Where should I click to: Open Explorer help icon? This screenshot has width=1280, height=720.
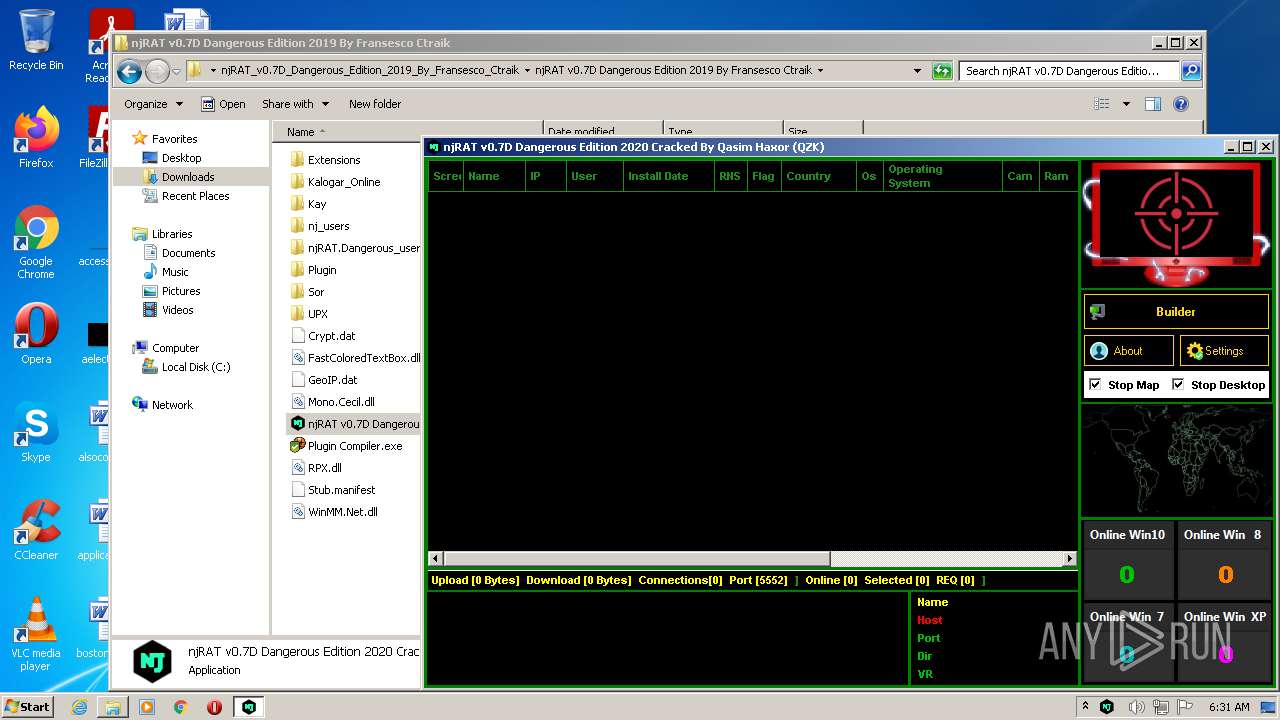[x=1181, y=104]
